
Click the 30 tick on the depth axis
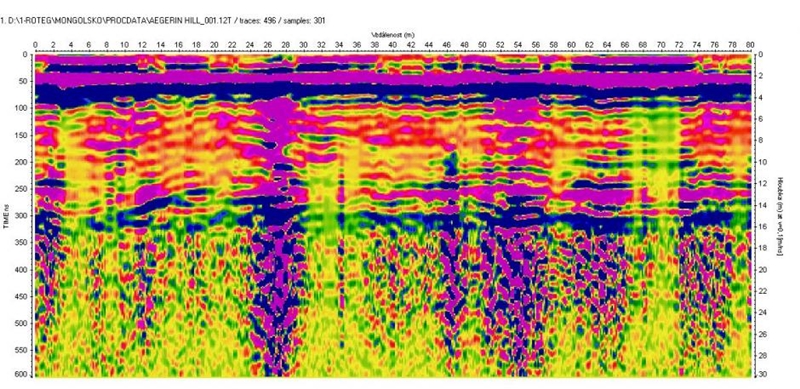tap(761, 375)
